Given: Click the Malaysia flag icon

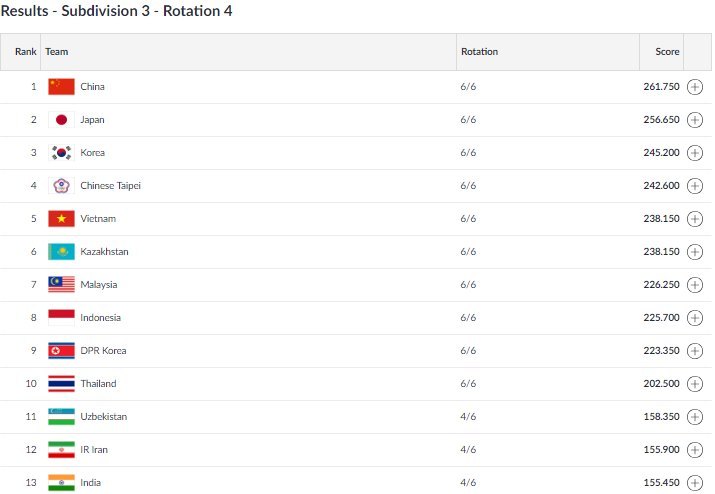Looking at the screenshot, I should click(x=61, y=285).
